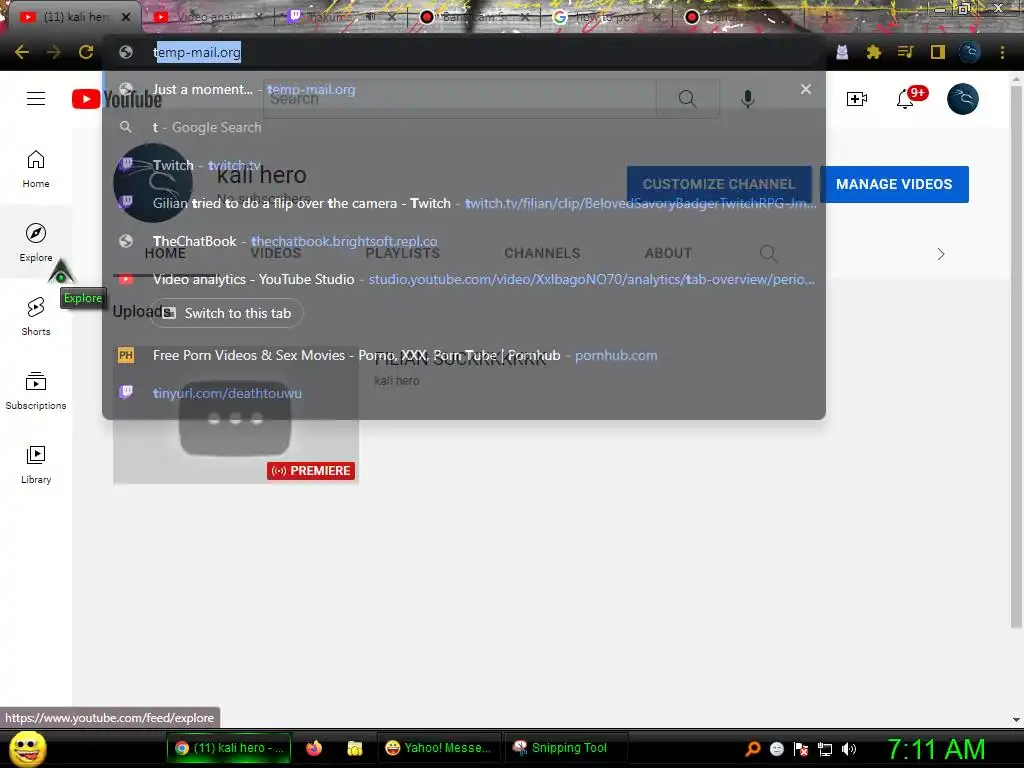Open the Action Center flag tray icon

coord(801,749)
